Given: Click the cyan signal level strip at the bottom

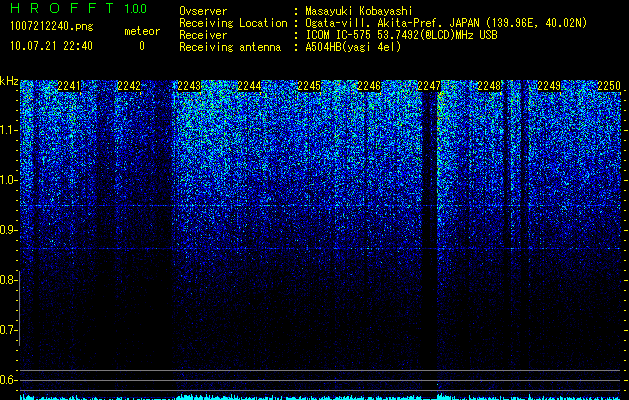Looking at the screenshot, I should click(321, 397).
